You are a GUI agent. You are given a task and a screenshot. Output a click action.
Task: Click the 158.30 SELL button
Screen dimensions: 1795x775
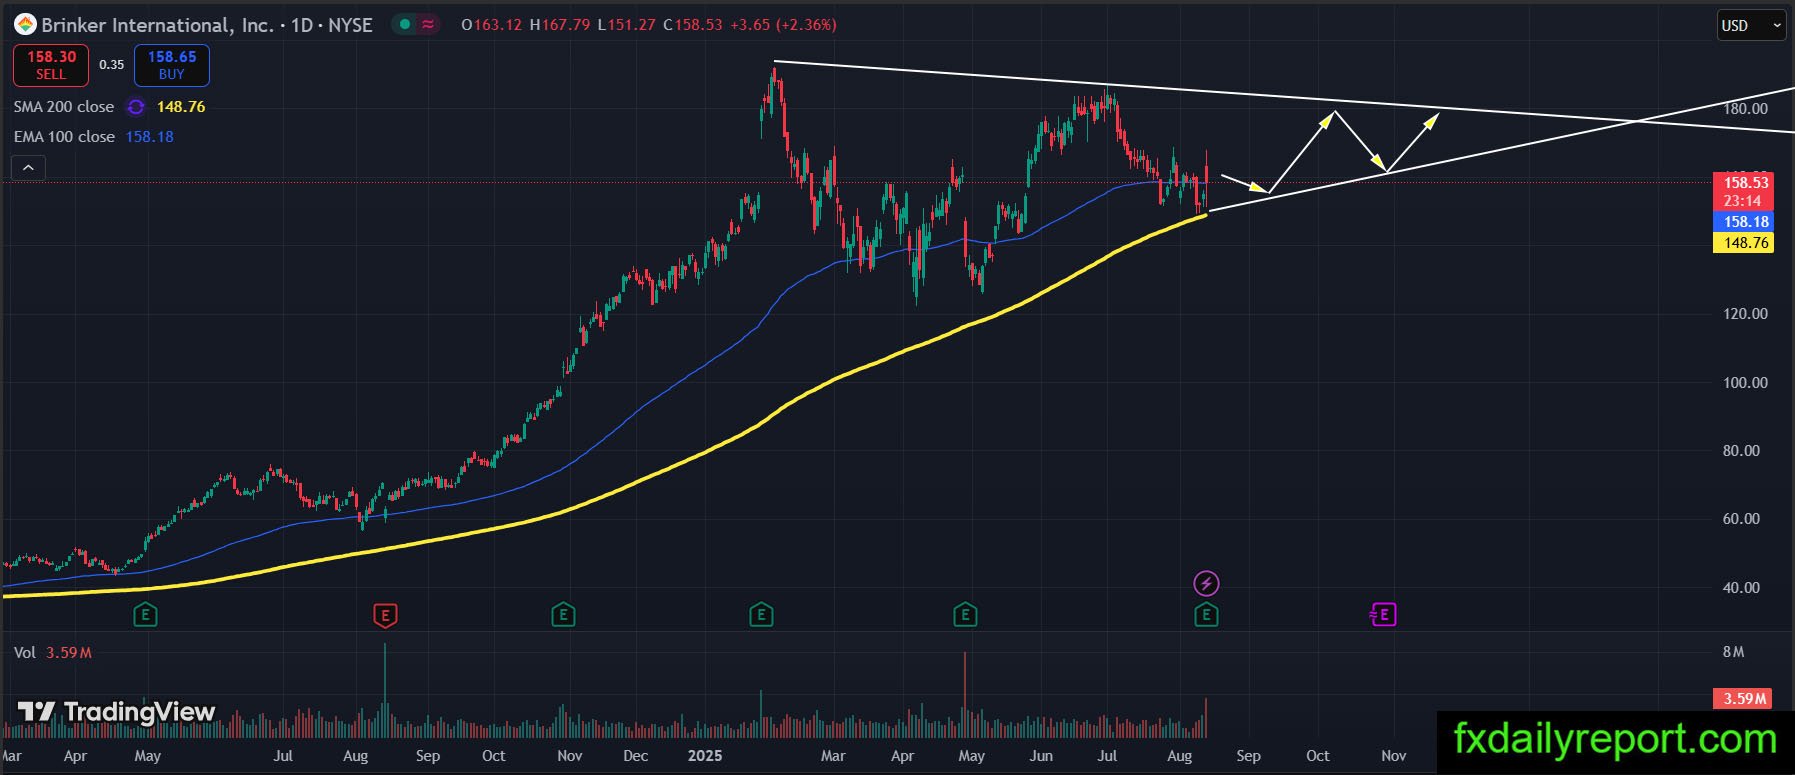pos(51,65)
